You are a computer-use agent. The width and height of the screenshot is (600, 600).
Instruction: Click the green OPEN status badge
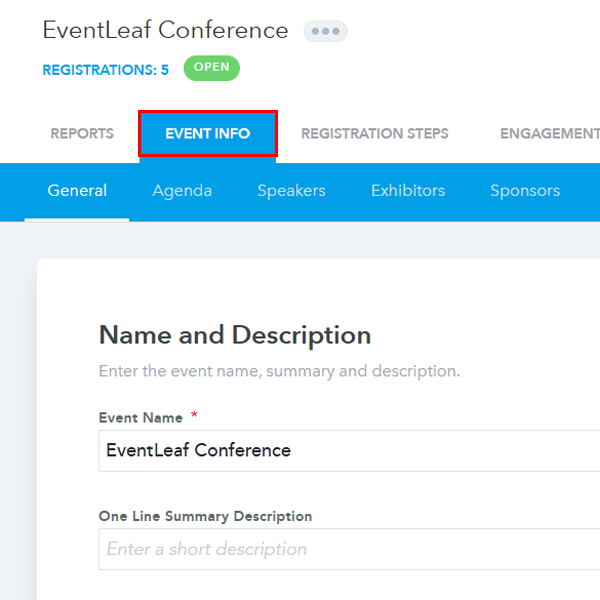point(212,68)
